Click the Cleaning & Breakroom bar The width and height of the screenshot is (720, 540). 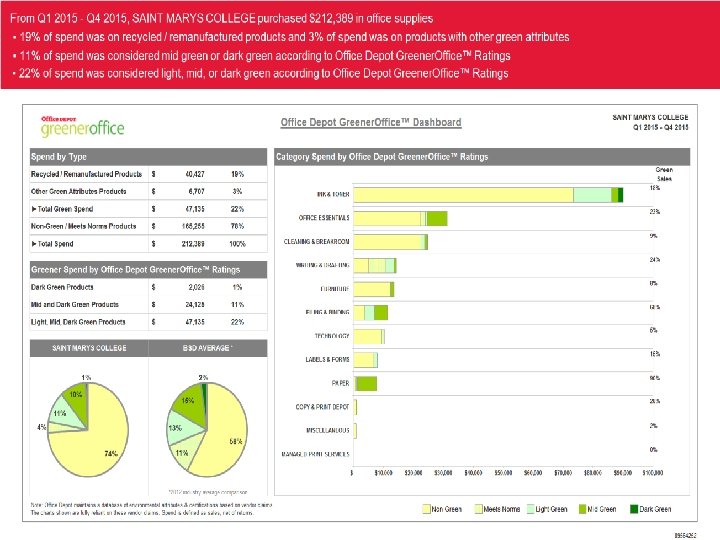click(x=390, y=242)
